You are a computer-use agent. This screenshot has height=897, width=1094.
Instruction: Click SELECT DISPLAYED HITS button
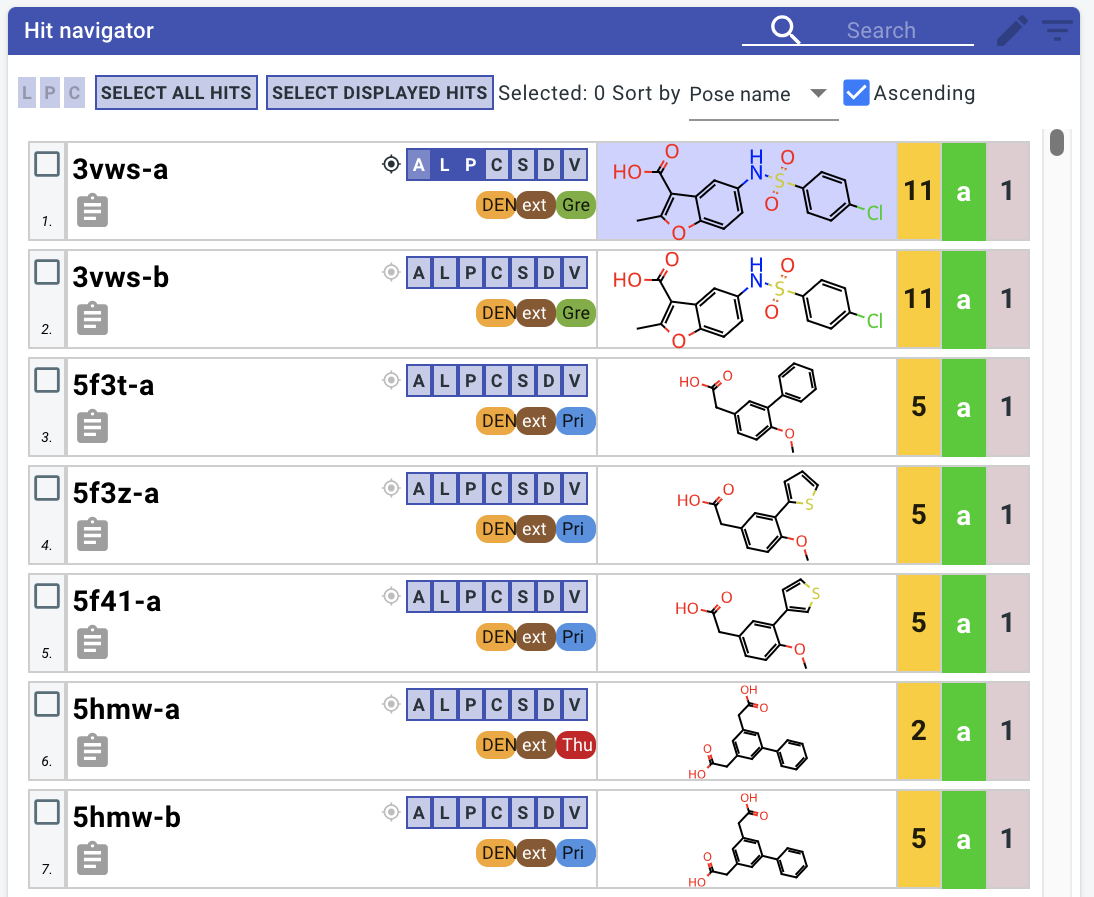click(380, 93)
